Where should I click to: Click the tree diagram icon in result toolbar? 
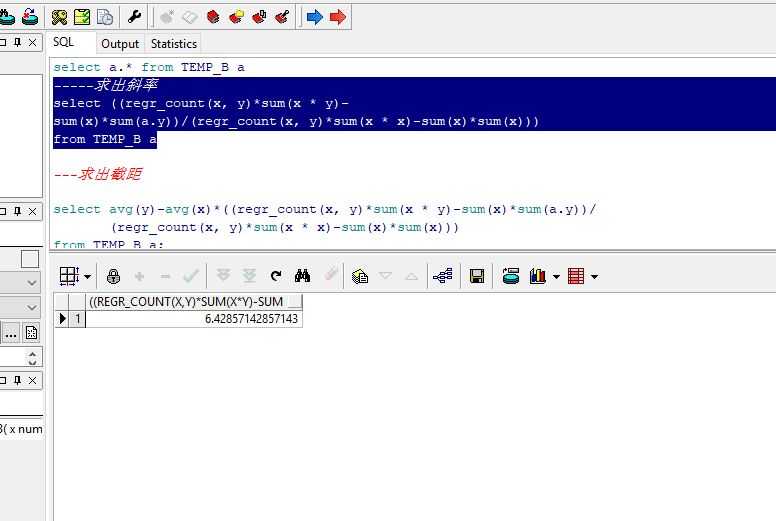pyautogui.click(x=442, y=276)
